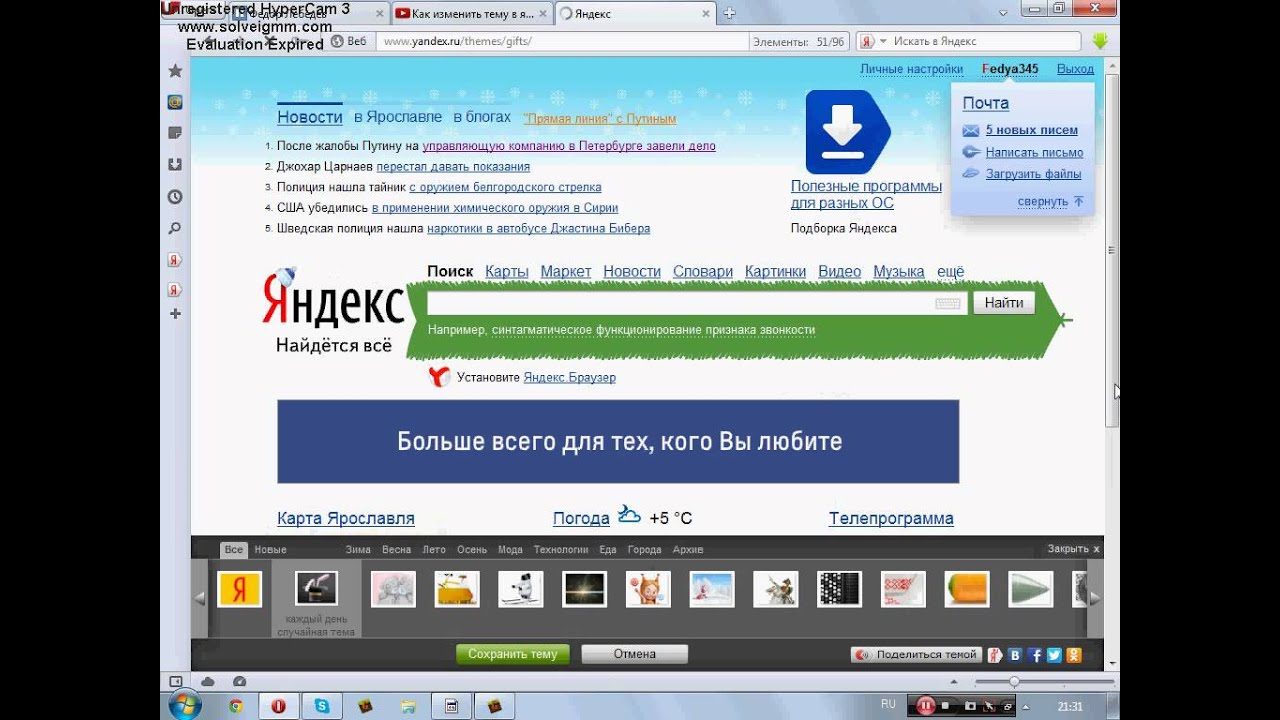This screenshot has width=1280, height=720.
Task: Open the search magnifier panel in sidebar
Action: pyautogui.click(x=175, y=229)
